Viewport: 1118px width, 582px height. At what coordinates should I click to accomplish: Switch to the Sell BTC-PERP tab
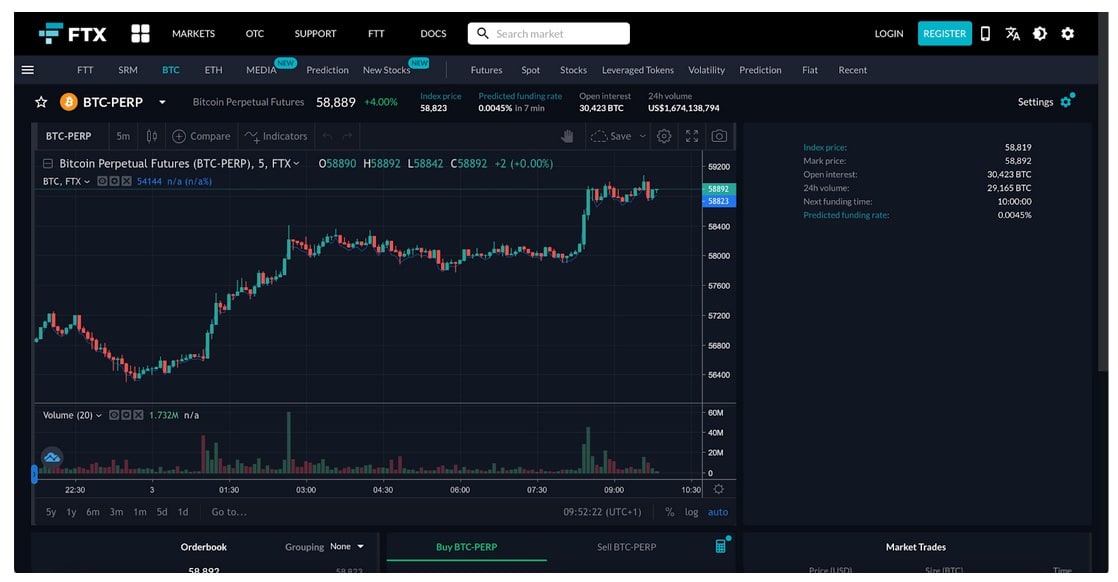click(626, 547)
